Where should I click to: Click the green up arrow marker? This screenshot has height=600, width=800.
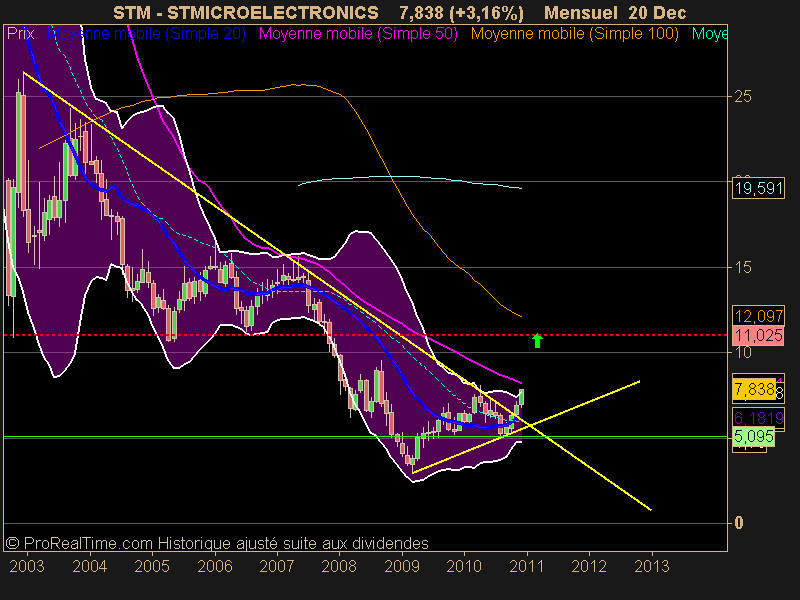tap(537, 340)
